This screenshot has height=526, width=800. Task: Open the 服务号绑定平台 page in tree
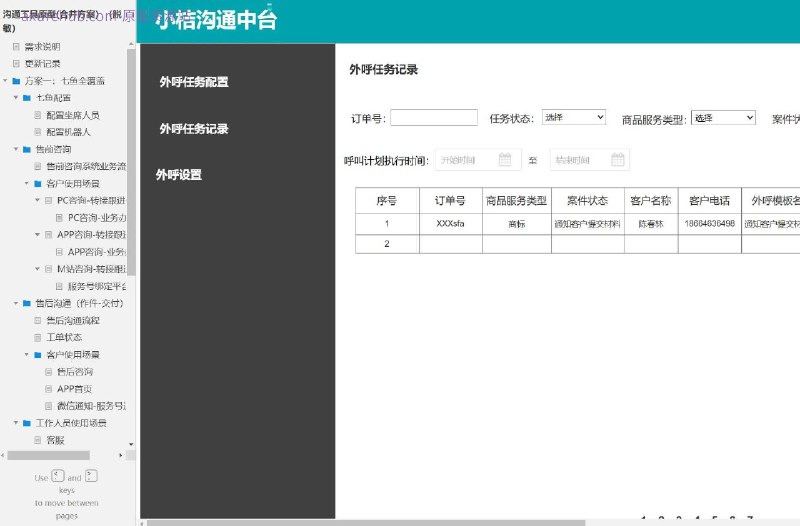point(97,286)
